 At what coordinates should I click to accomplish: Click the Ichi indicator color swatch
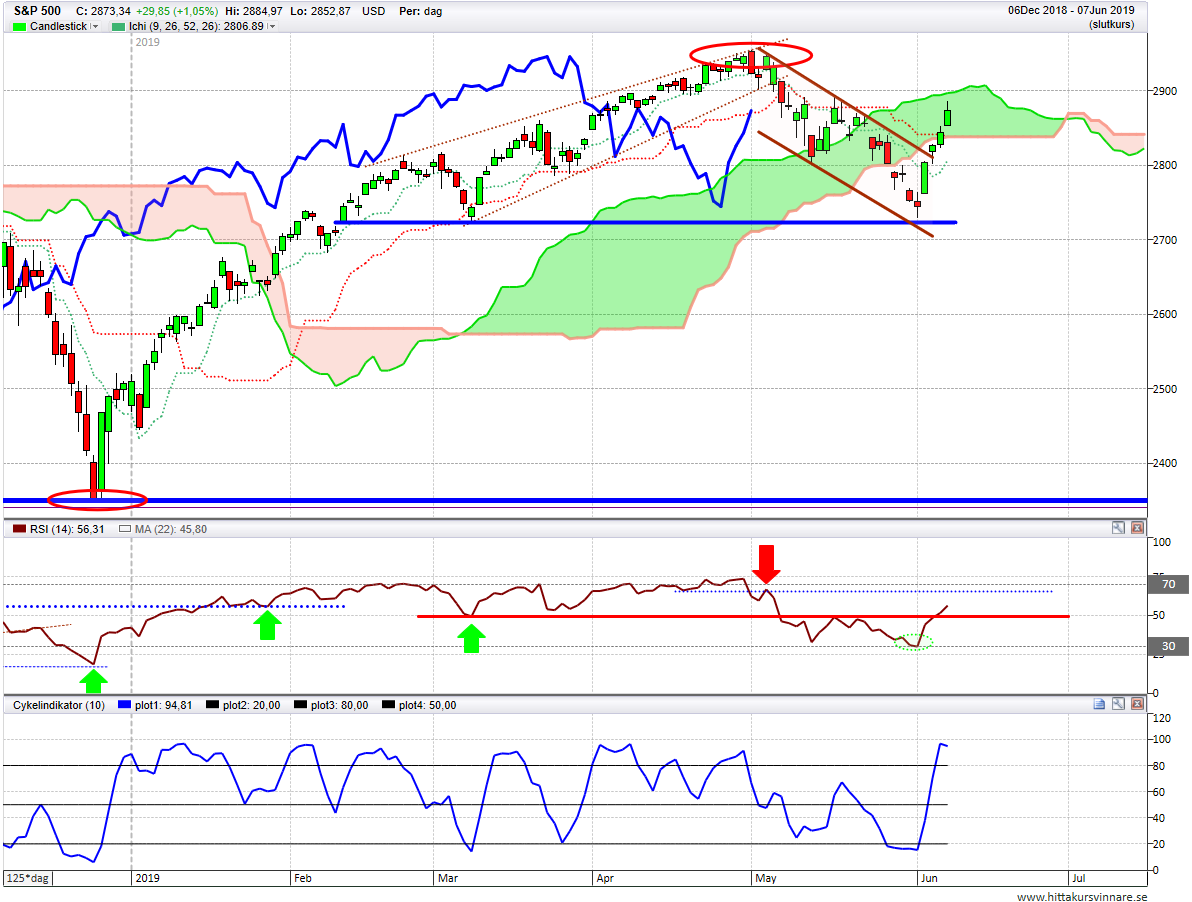tap(119, 27)
